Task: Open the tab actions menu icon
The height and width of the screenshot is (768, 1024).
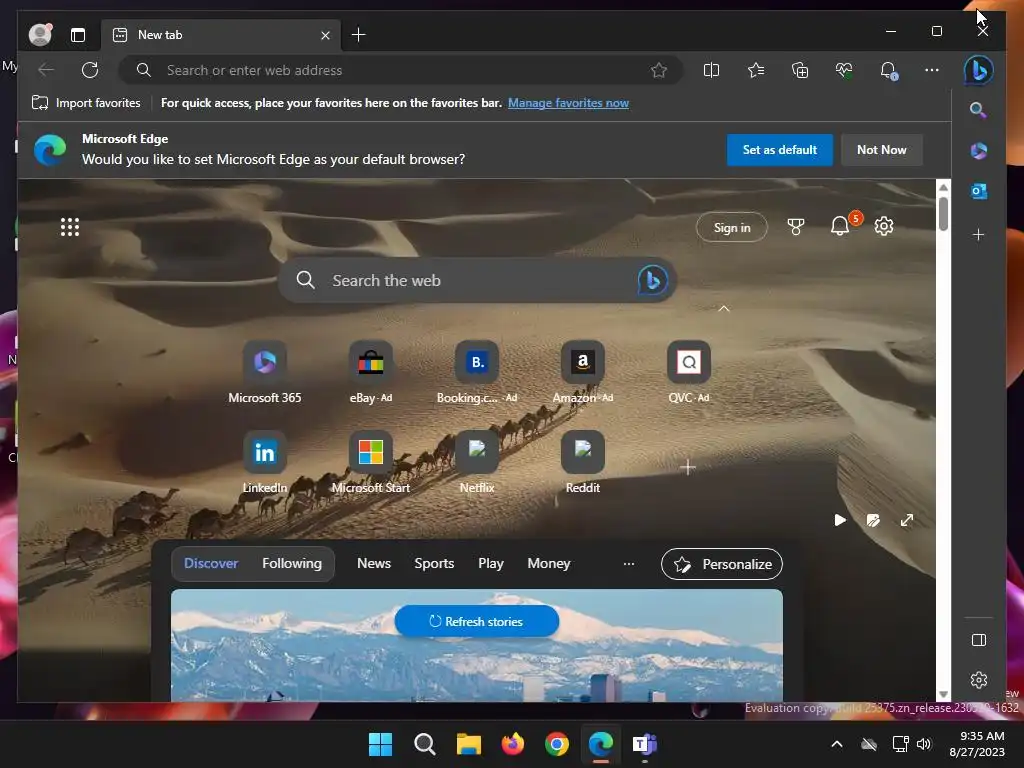Action: 78,35
